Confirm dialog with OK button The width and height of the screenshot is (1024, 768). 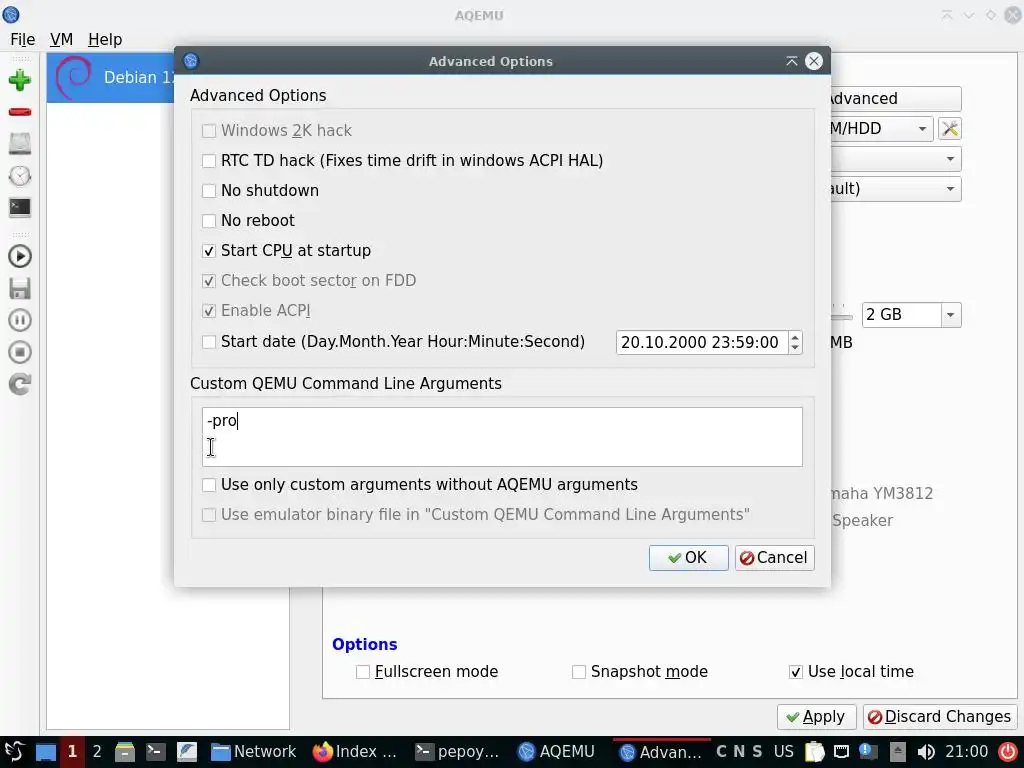click(688, 558)
